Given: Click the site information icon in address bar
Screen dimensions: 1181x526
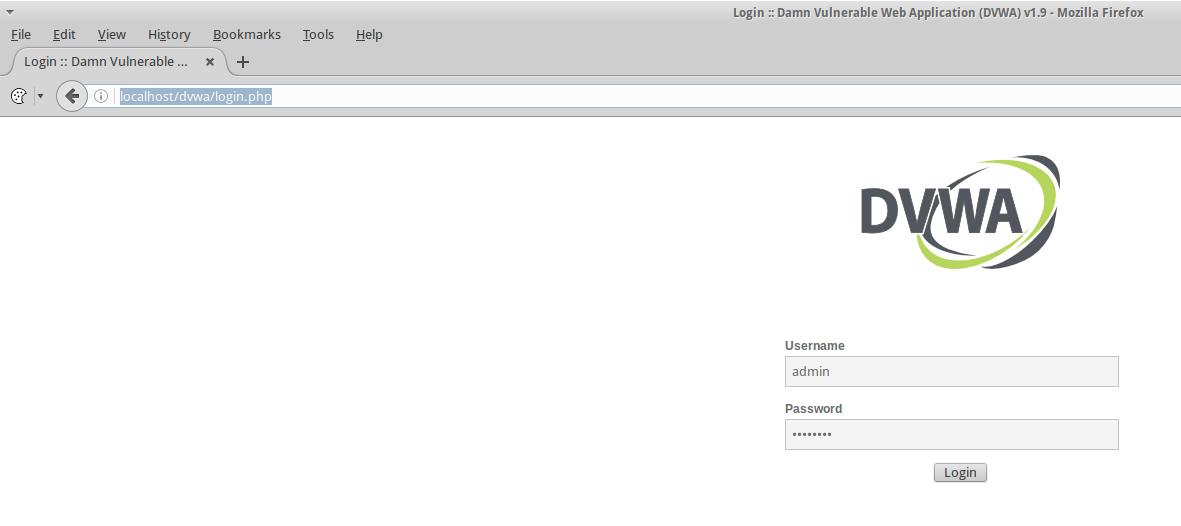Looking at the screenshot, I should tap(101, 96).
